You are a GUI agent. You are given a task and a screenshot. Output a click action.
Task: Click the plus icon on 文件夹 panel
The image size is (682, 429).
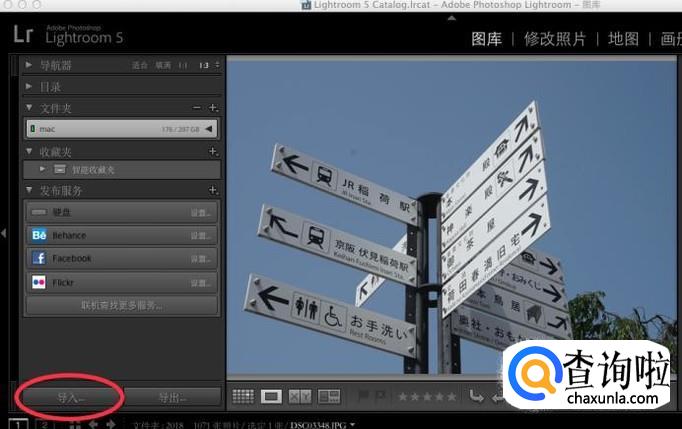(x=213, y=107)
